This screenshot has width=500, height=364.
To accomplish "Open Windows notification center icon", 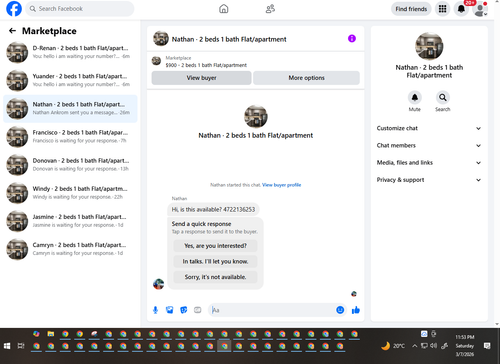I will pos(487,346).
